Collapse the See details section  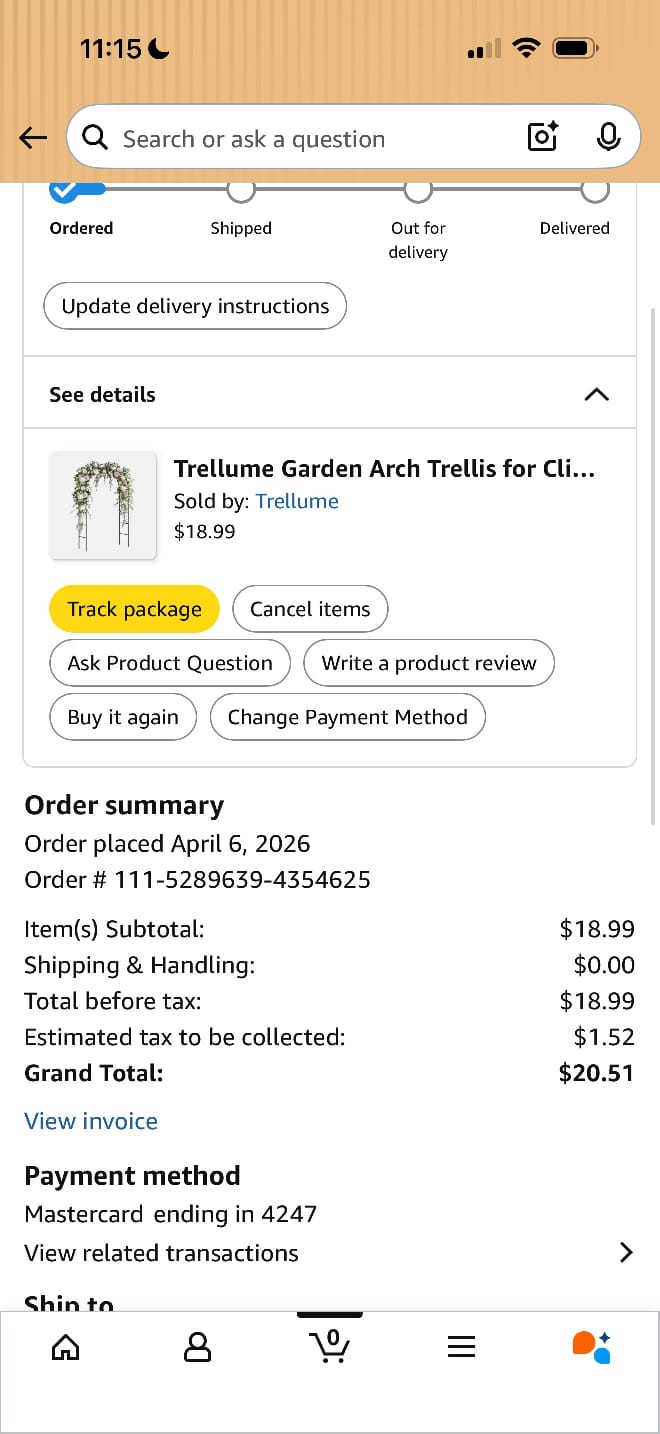click(596, 394)
